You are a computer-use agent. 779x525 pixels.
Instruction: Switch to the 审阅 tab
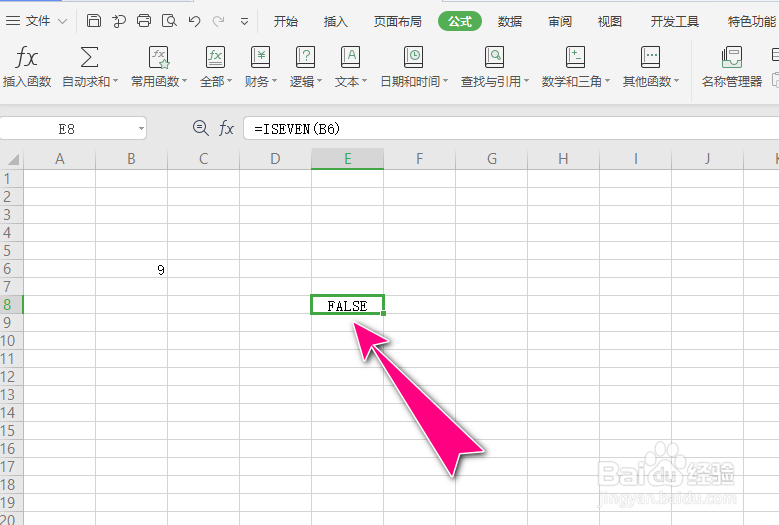point(560,21)
